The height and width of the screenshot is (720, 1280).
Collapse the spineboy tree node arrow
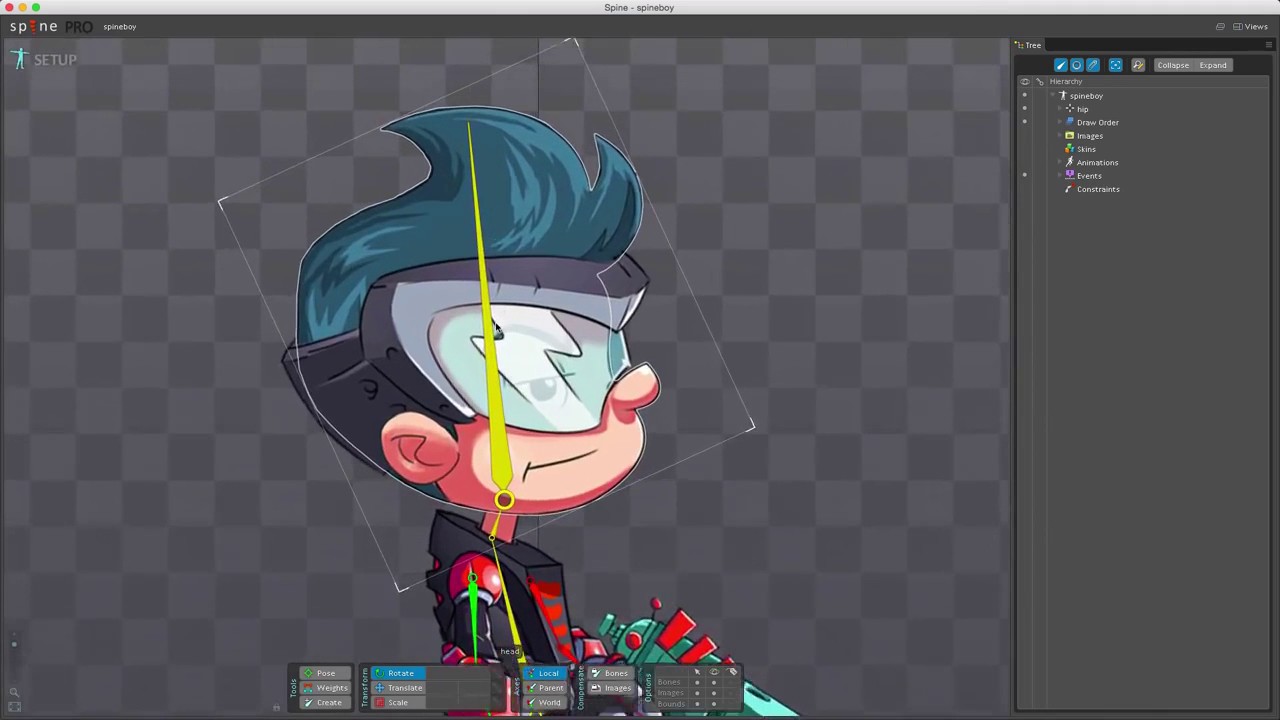pos(1053,96)
